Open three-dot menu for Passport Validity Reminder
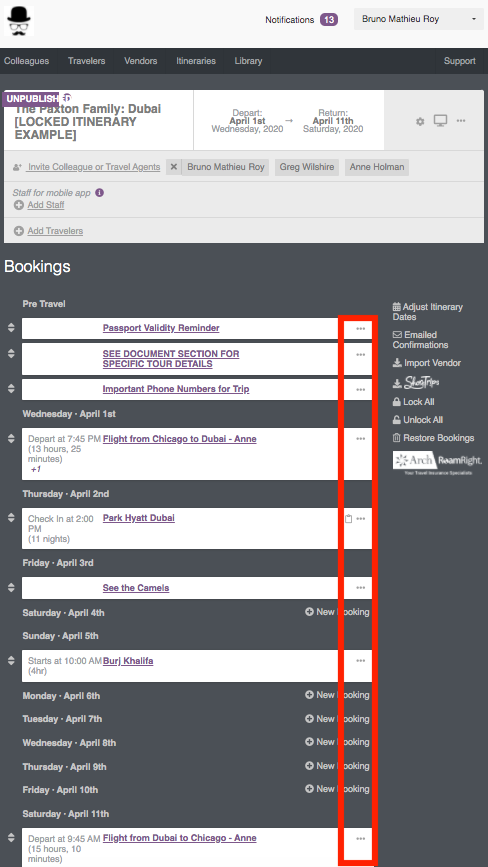 [x=361, y=328]
